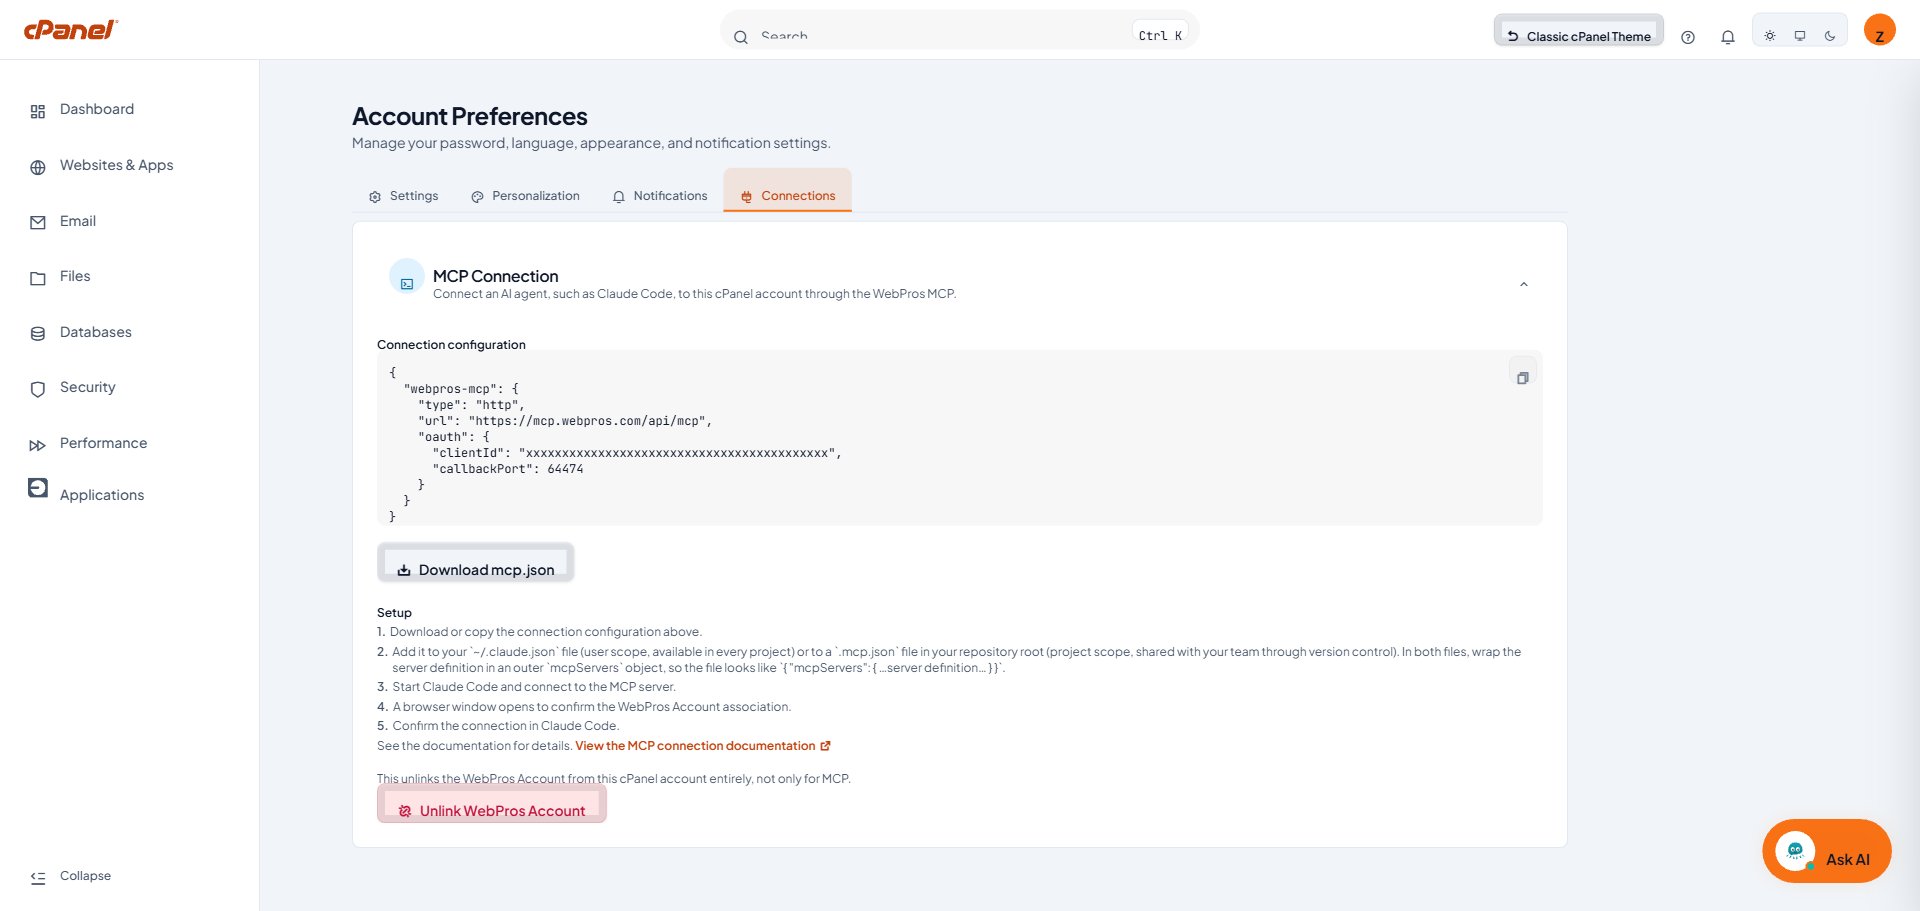Click the mcp.webpros.com url line

pos(565,421)
